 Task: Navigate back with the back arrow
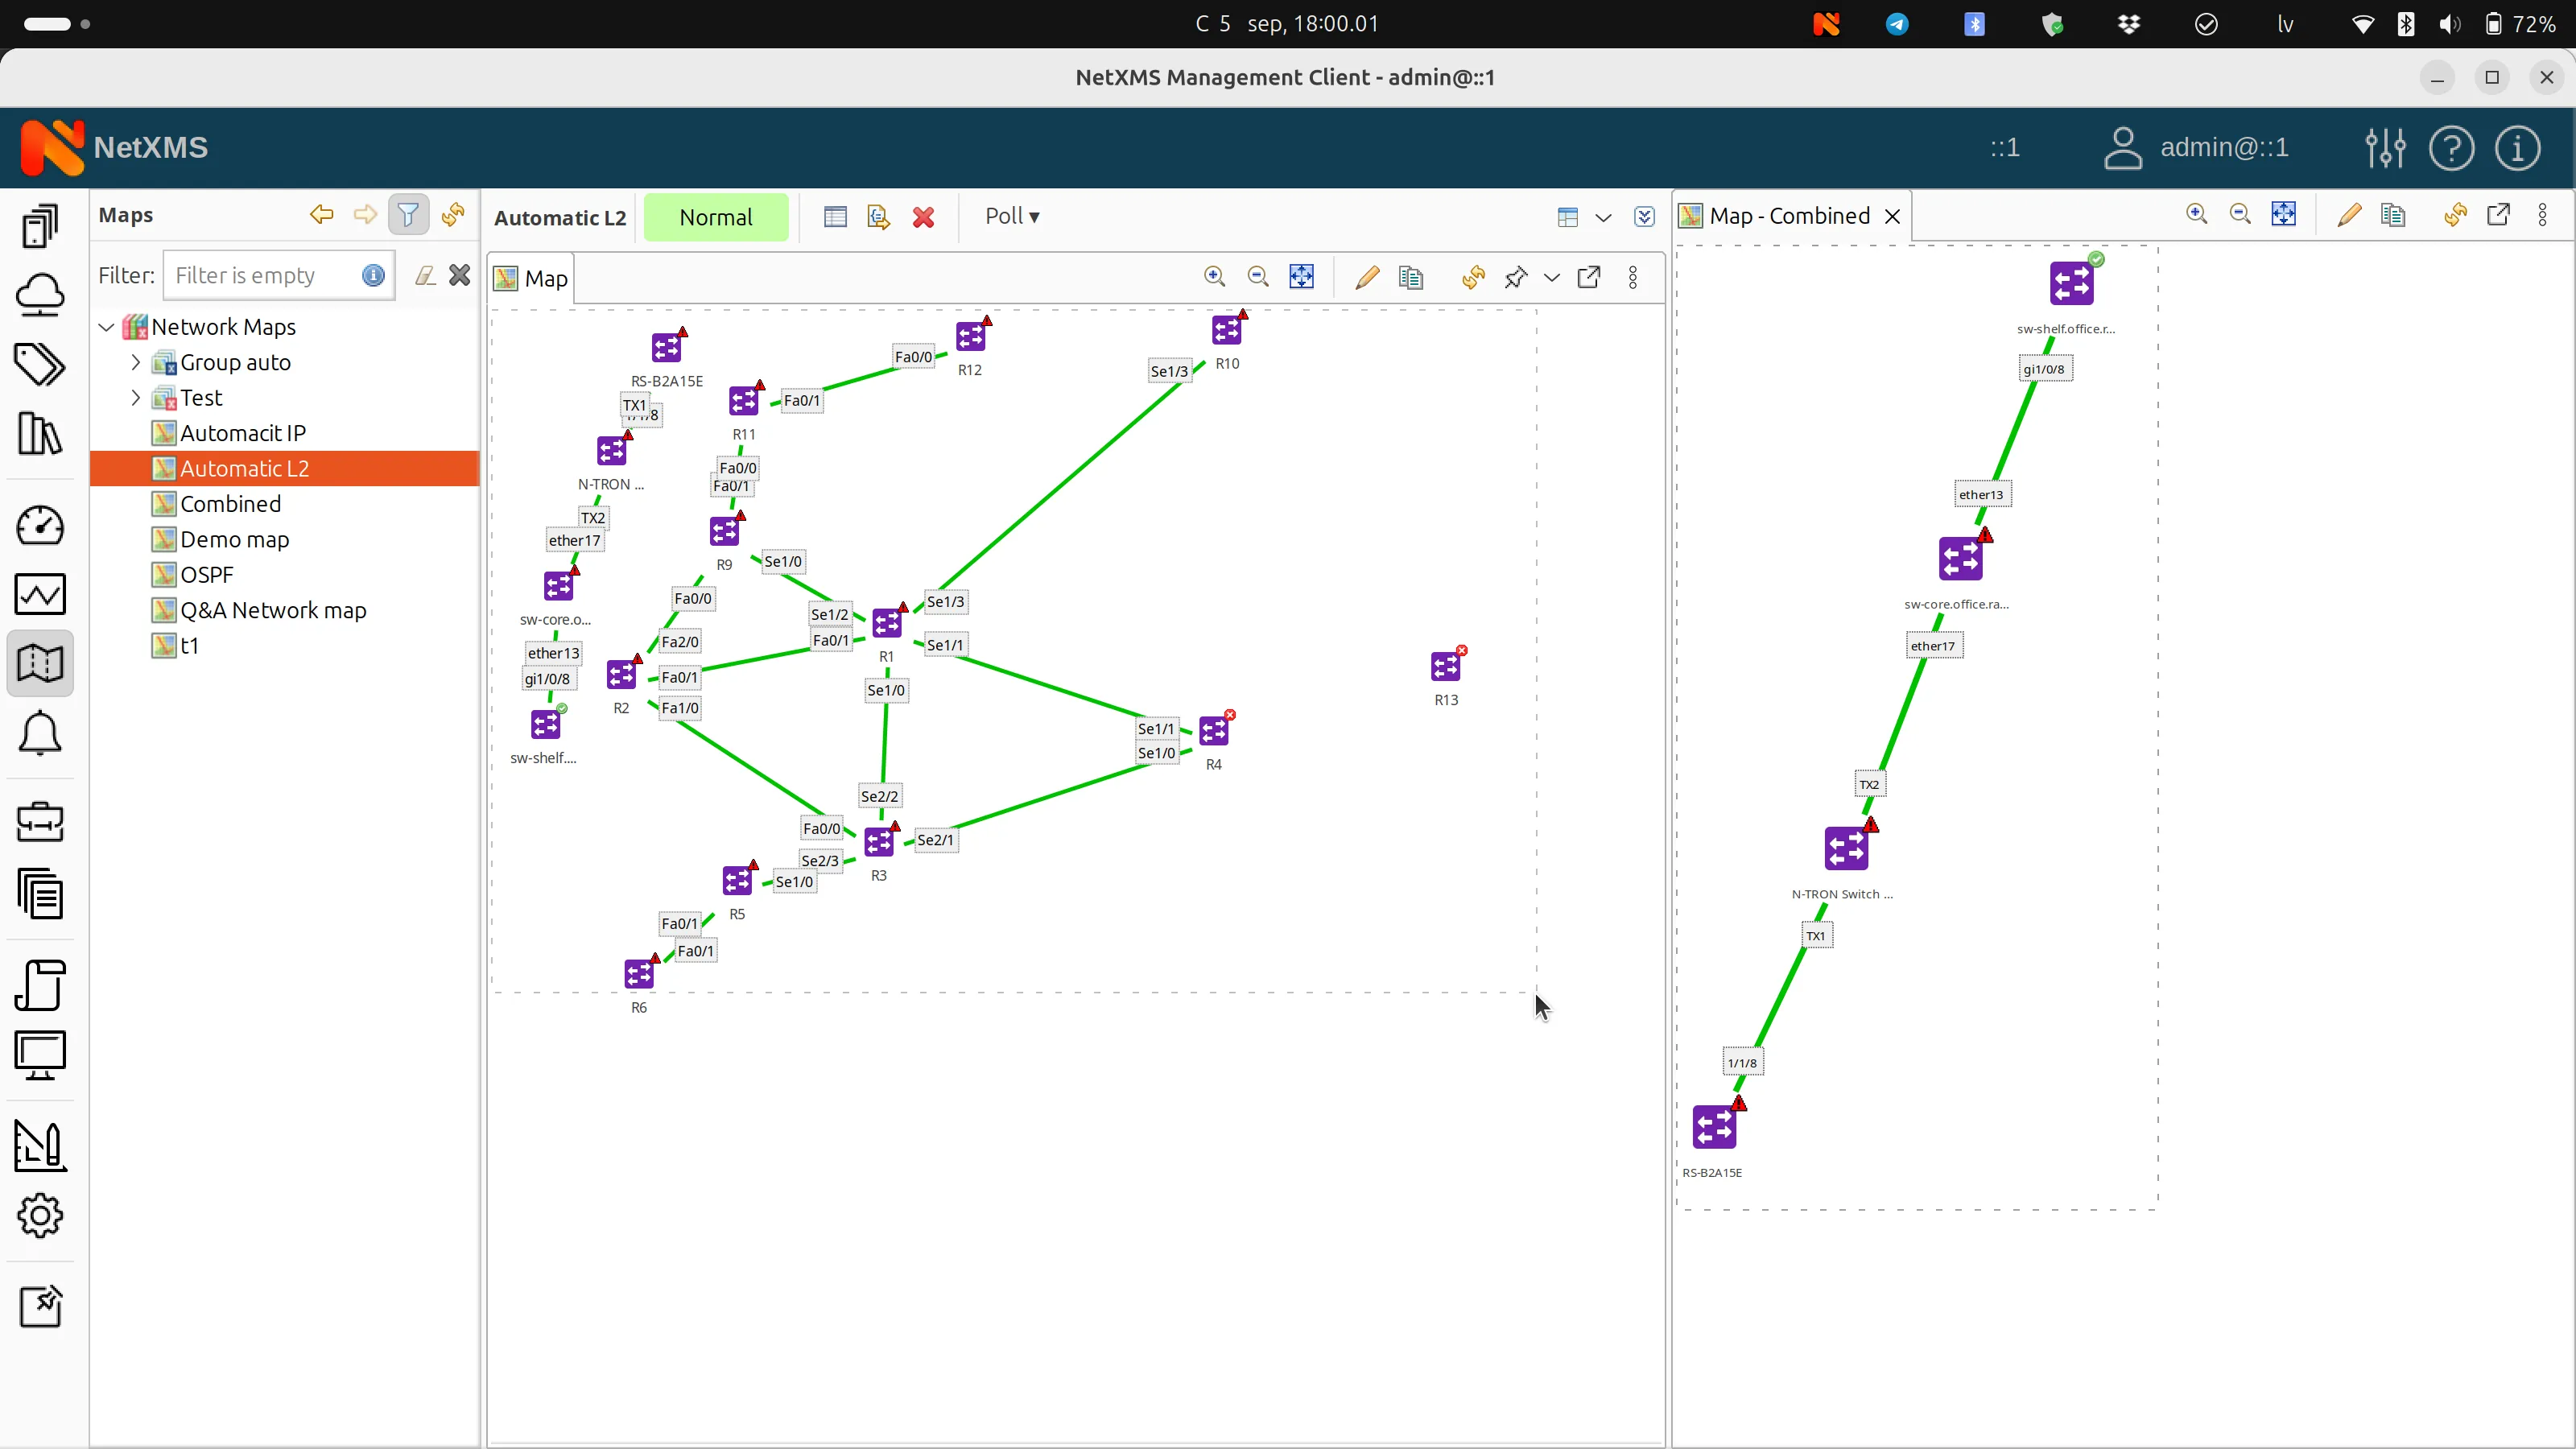[x=321, y=214]
